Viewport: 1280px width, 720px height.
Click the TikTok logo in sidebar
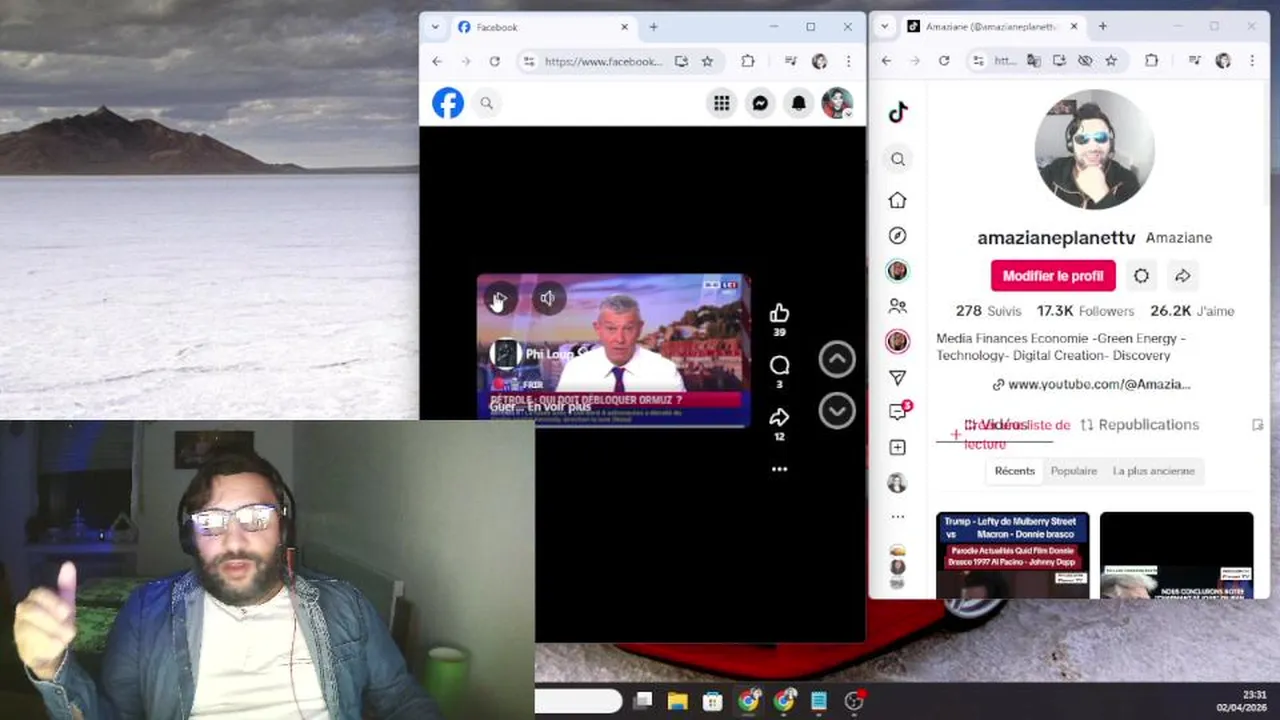(x=898, y=112)
